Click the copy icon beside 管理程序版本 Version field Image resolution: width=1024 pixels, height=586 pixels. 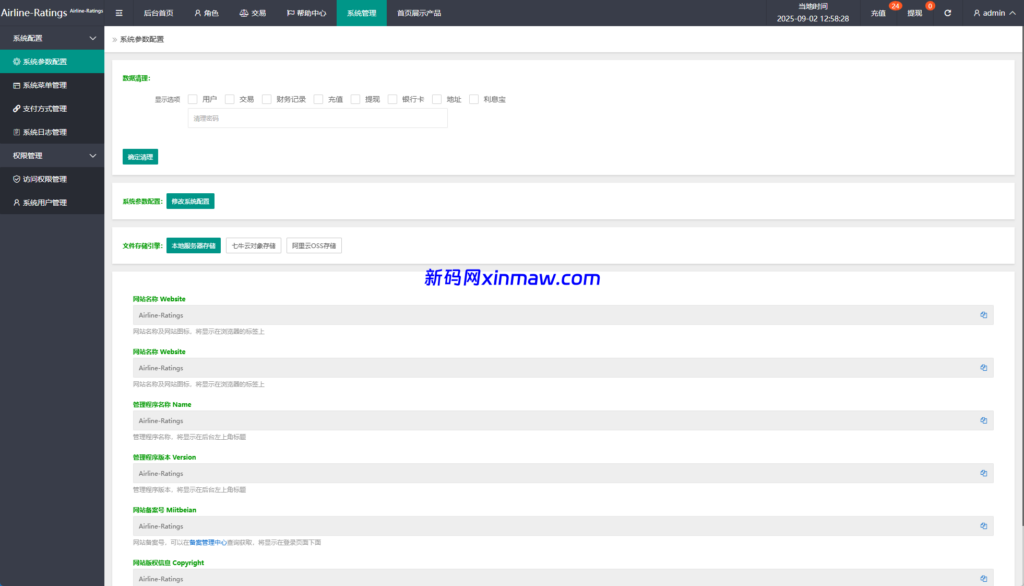tap(983, 473)
